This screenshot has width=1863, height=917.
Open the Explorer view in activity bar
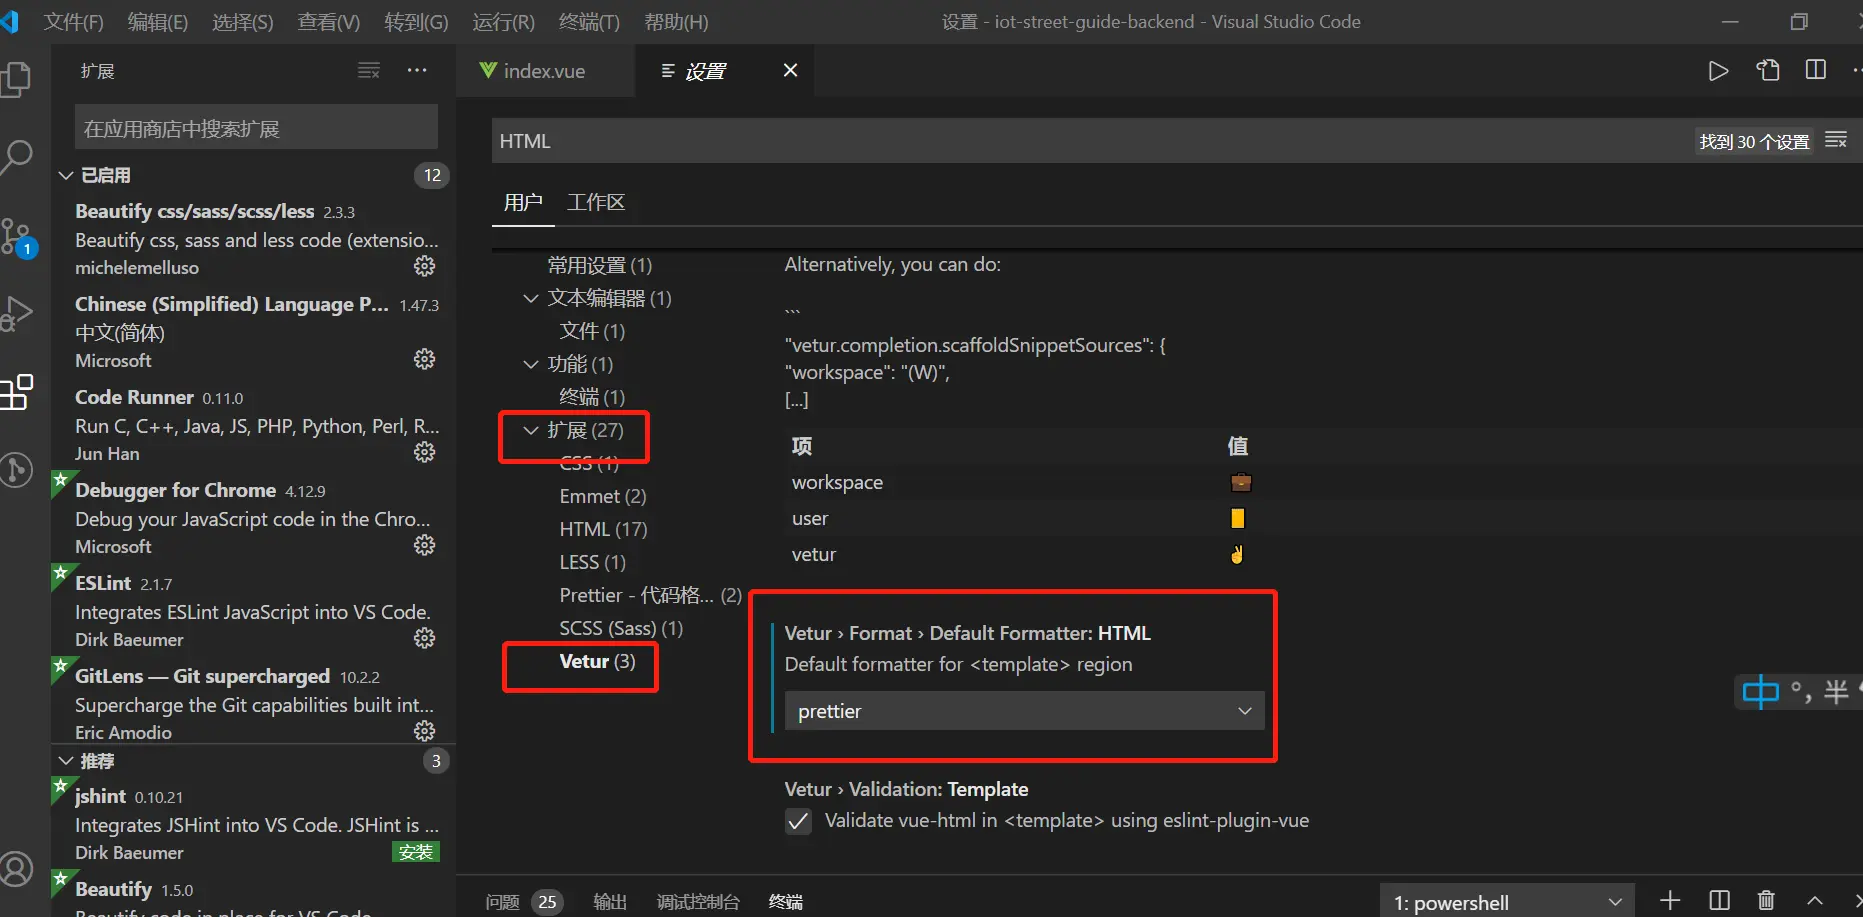coord(16,80)
